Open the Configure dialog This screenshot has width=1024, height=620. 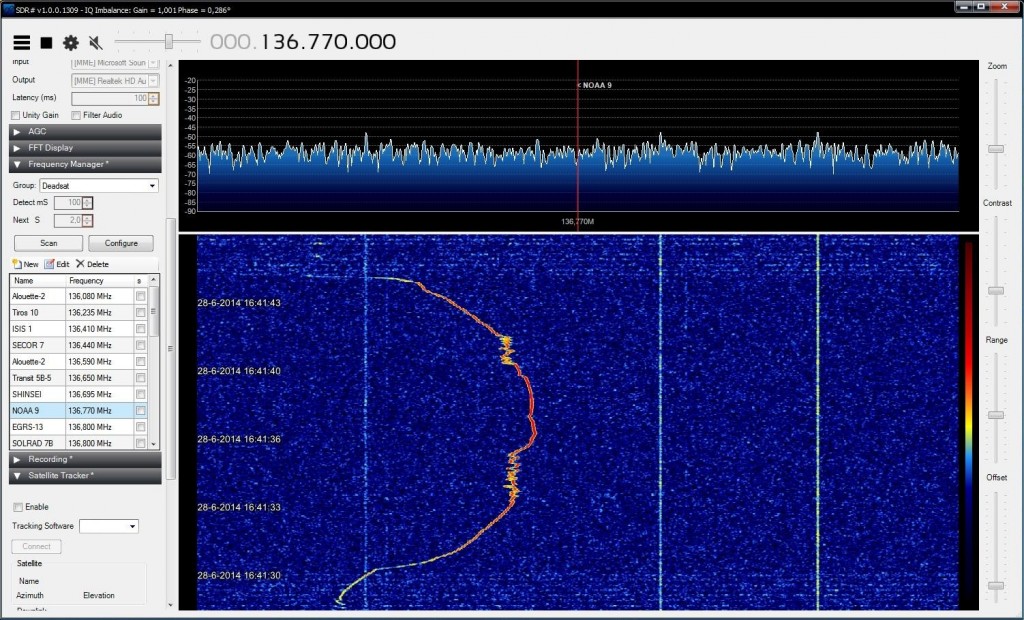click(x=120, y=243)
